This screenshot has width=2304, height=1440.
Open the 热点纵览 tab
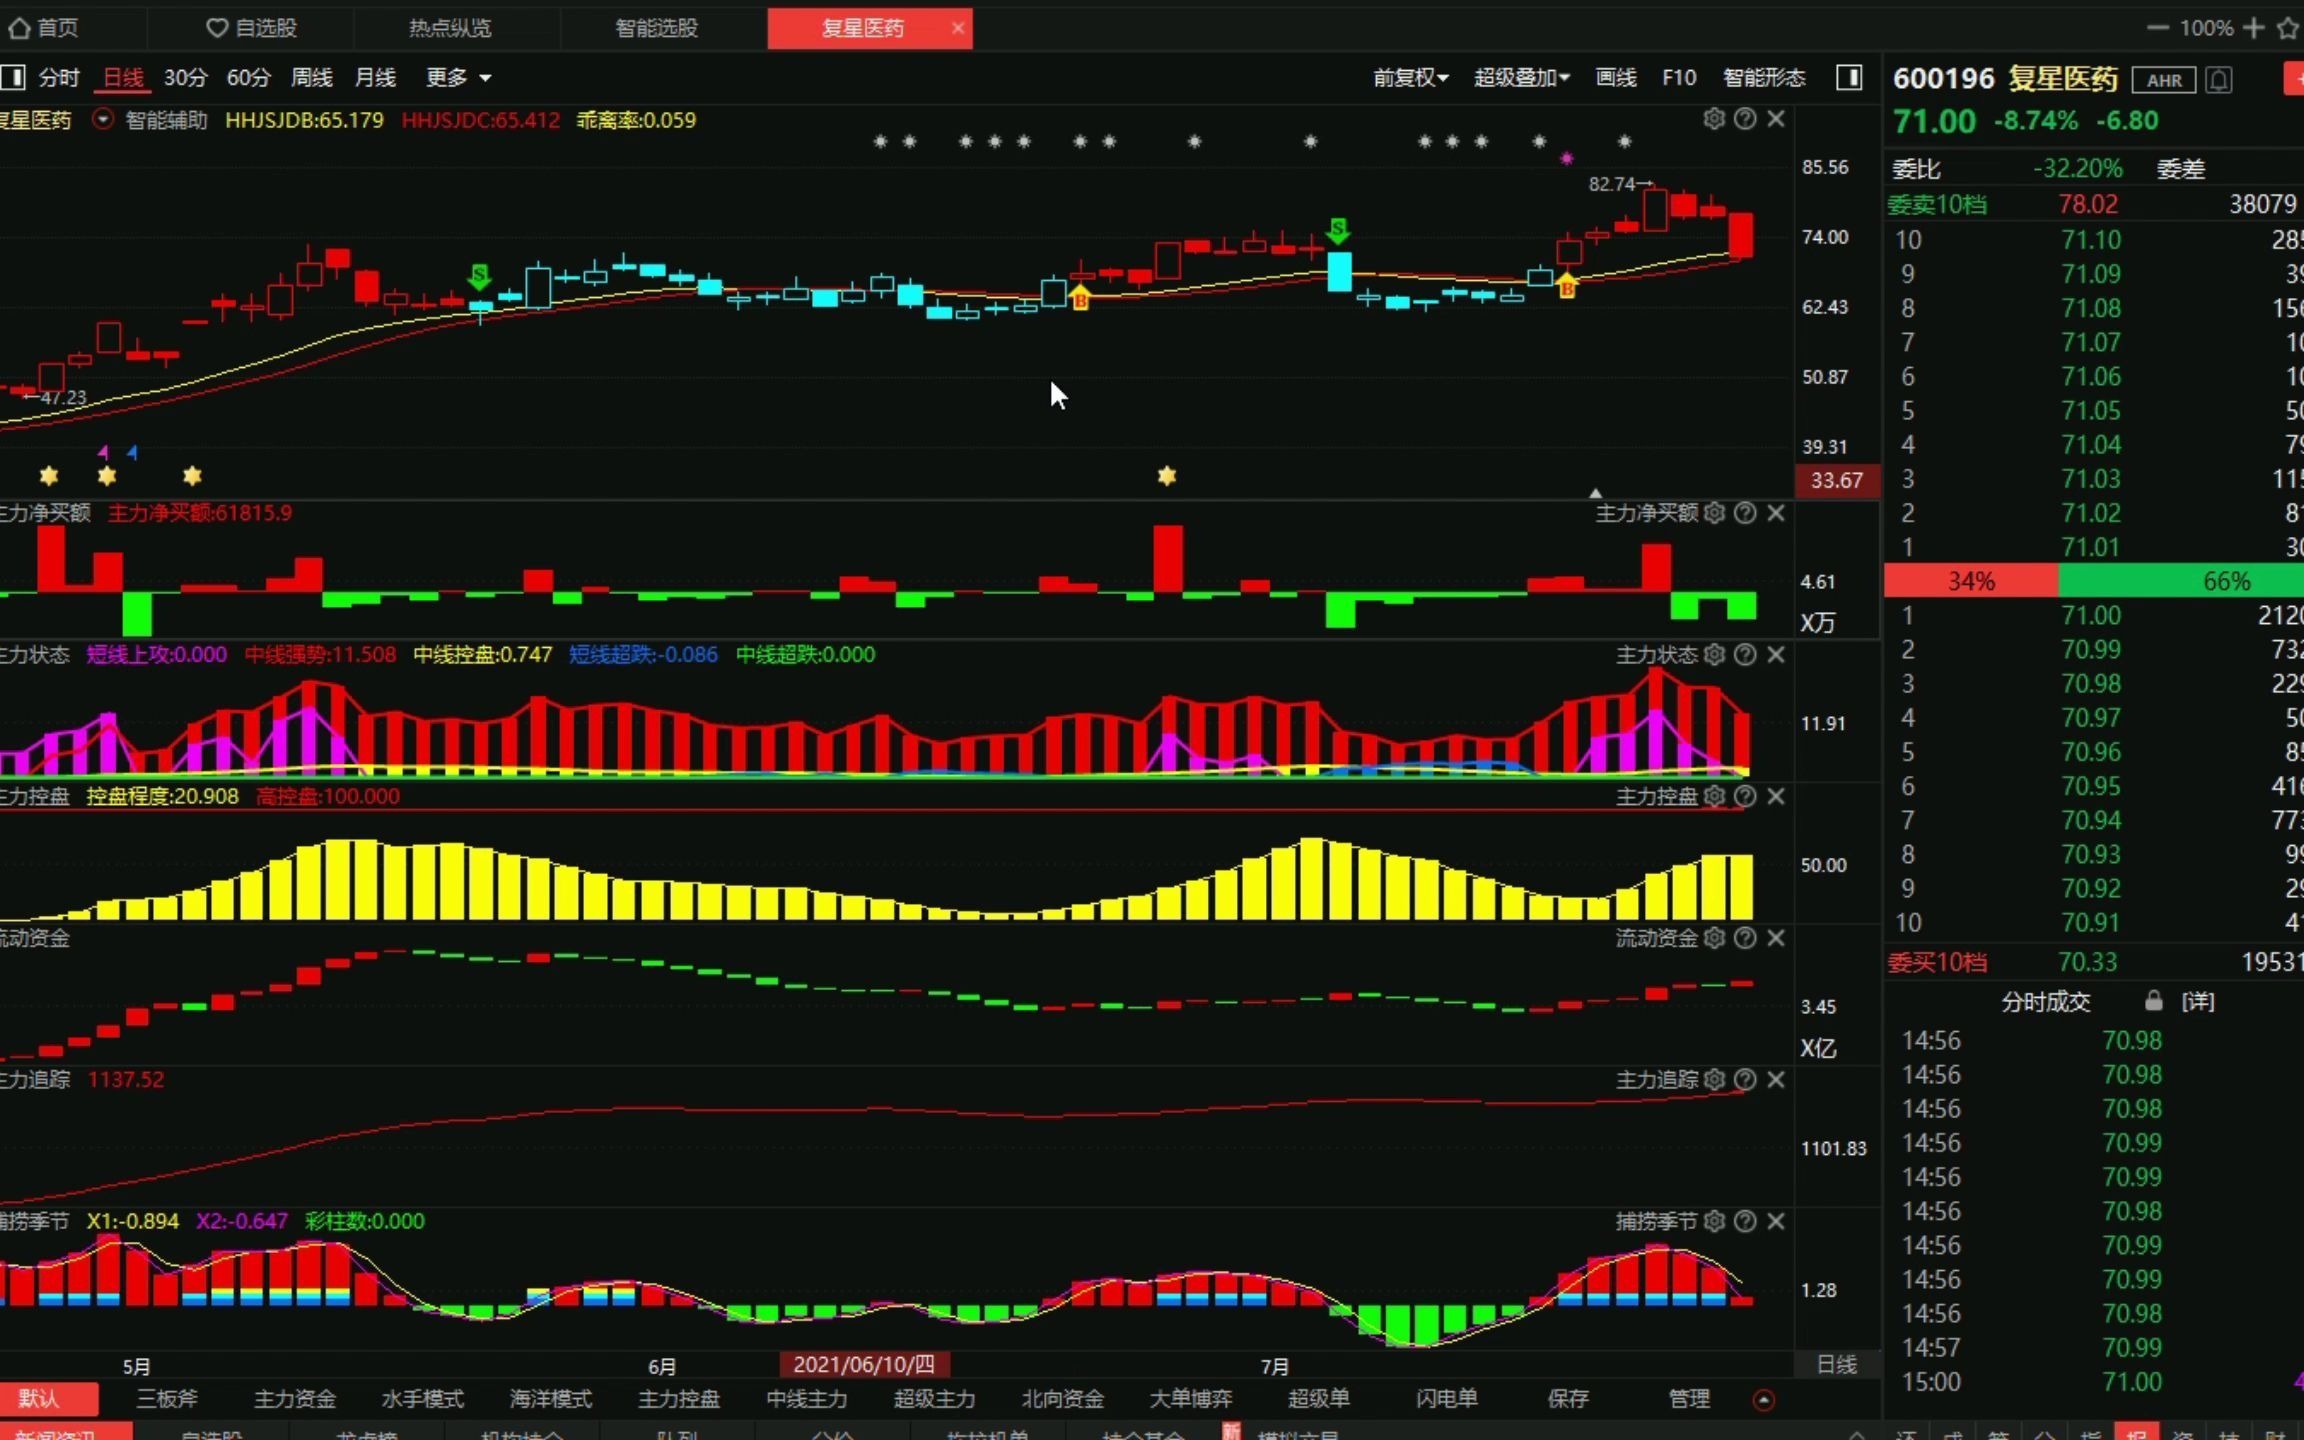pyautogui.click(x=450, y=28)
